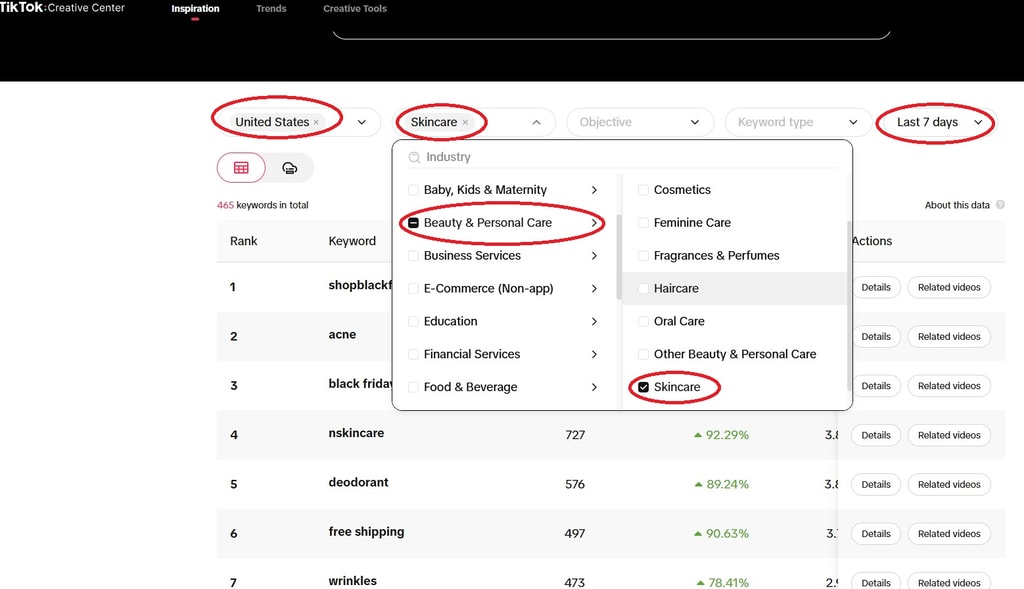The width and height of the screenshot is (1024, 589).
Task: Remove the United States tag
Action: click(316, 122)
